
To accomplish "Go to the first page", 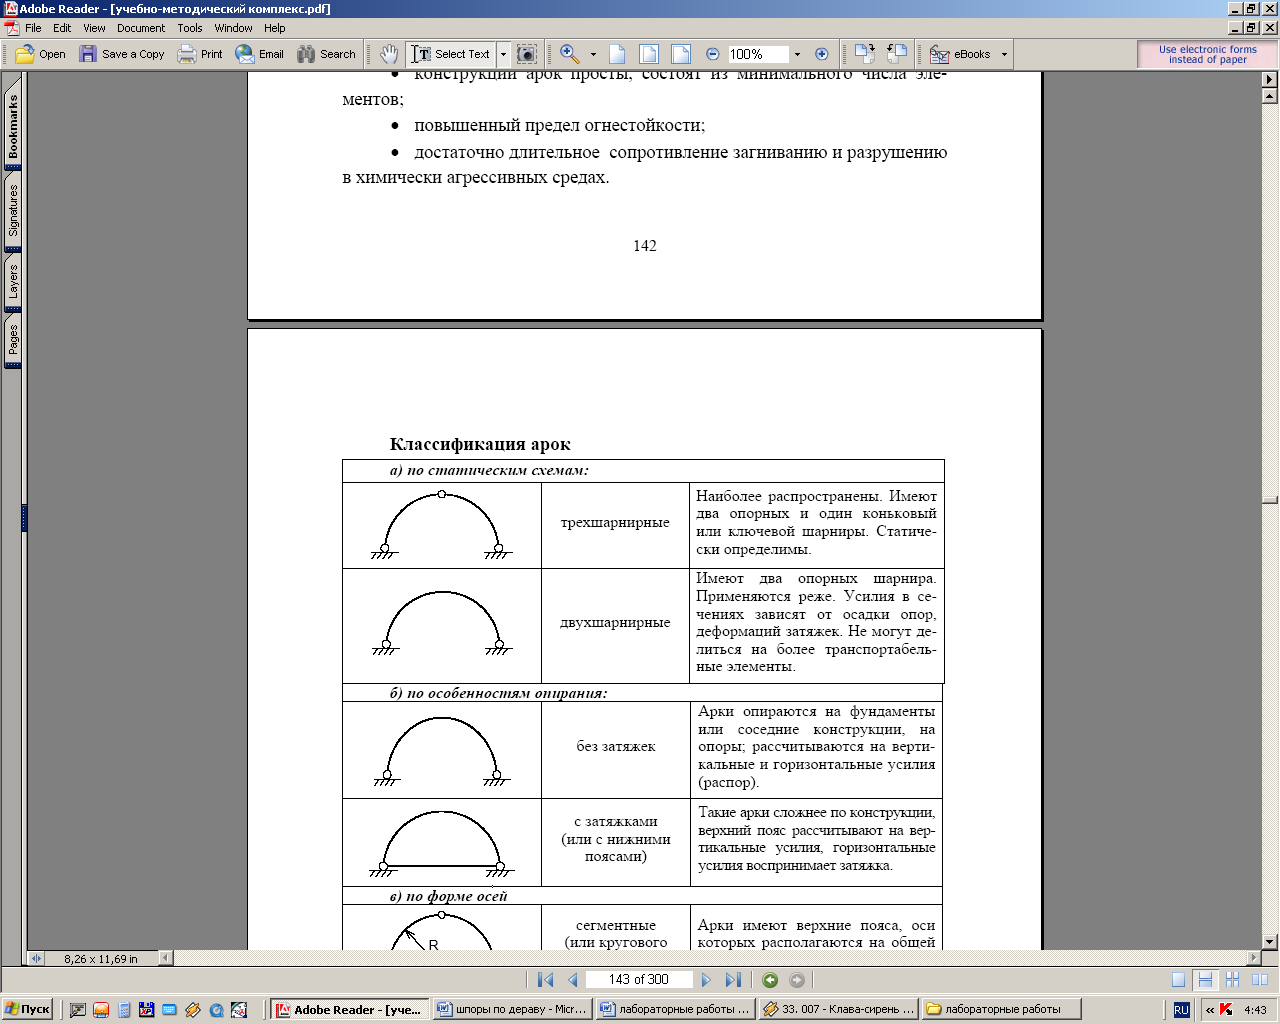I will tap(545, 980).
